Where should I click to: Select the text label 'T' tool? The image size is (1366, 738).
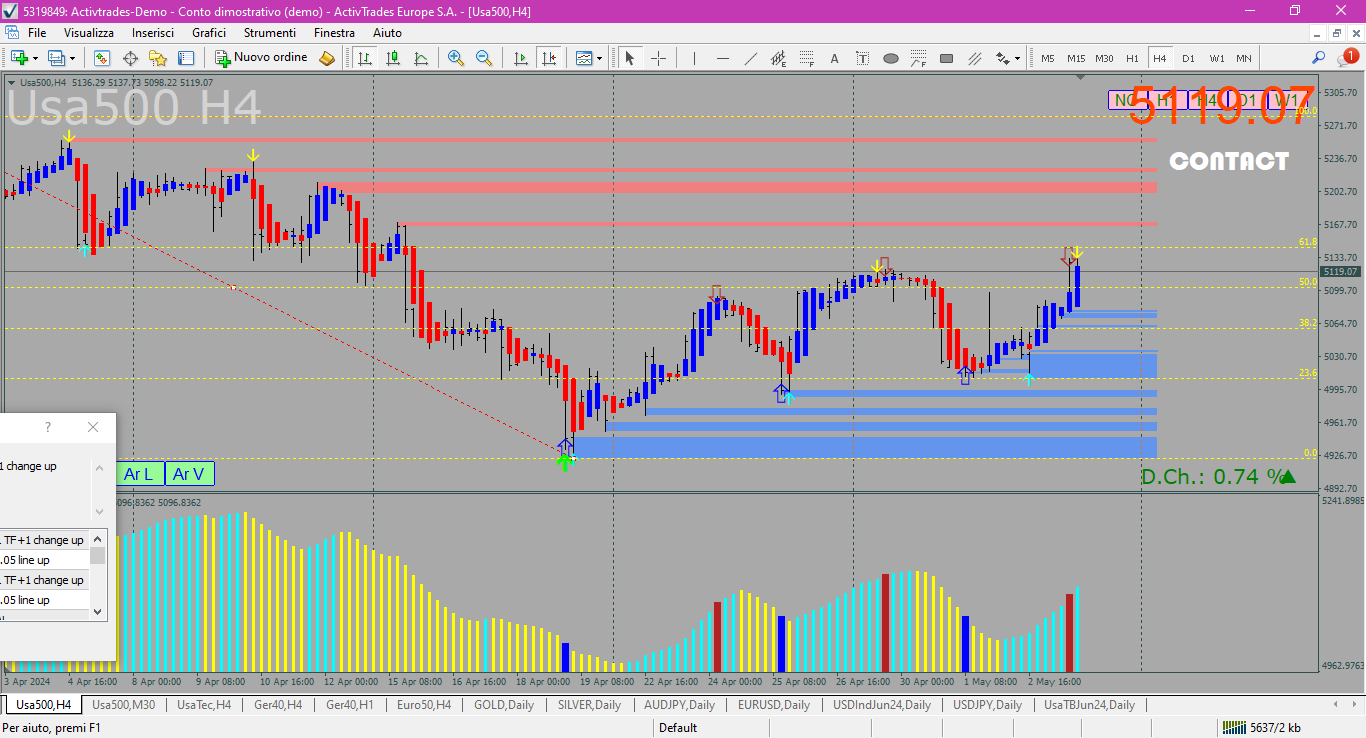(x=863, y=58)
